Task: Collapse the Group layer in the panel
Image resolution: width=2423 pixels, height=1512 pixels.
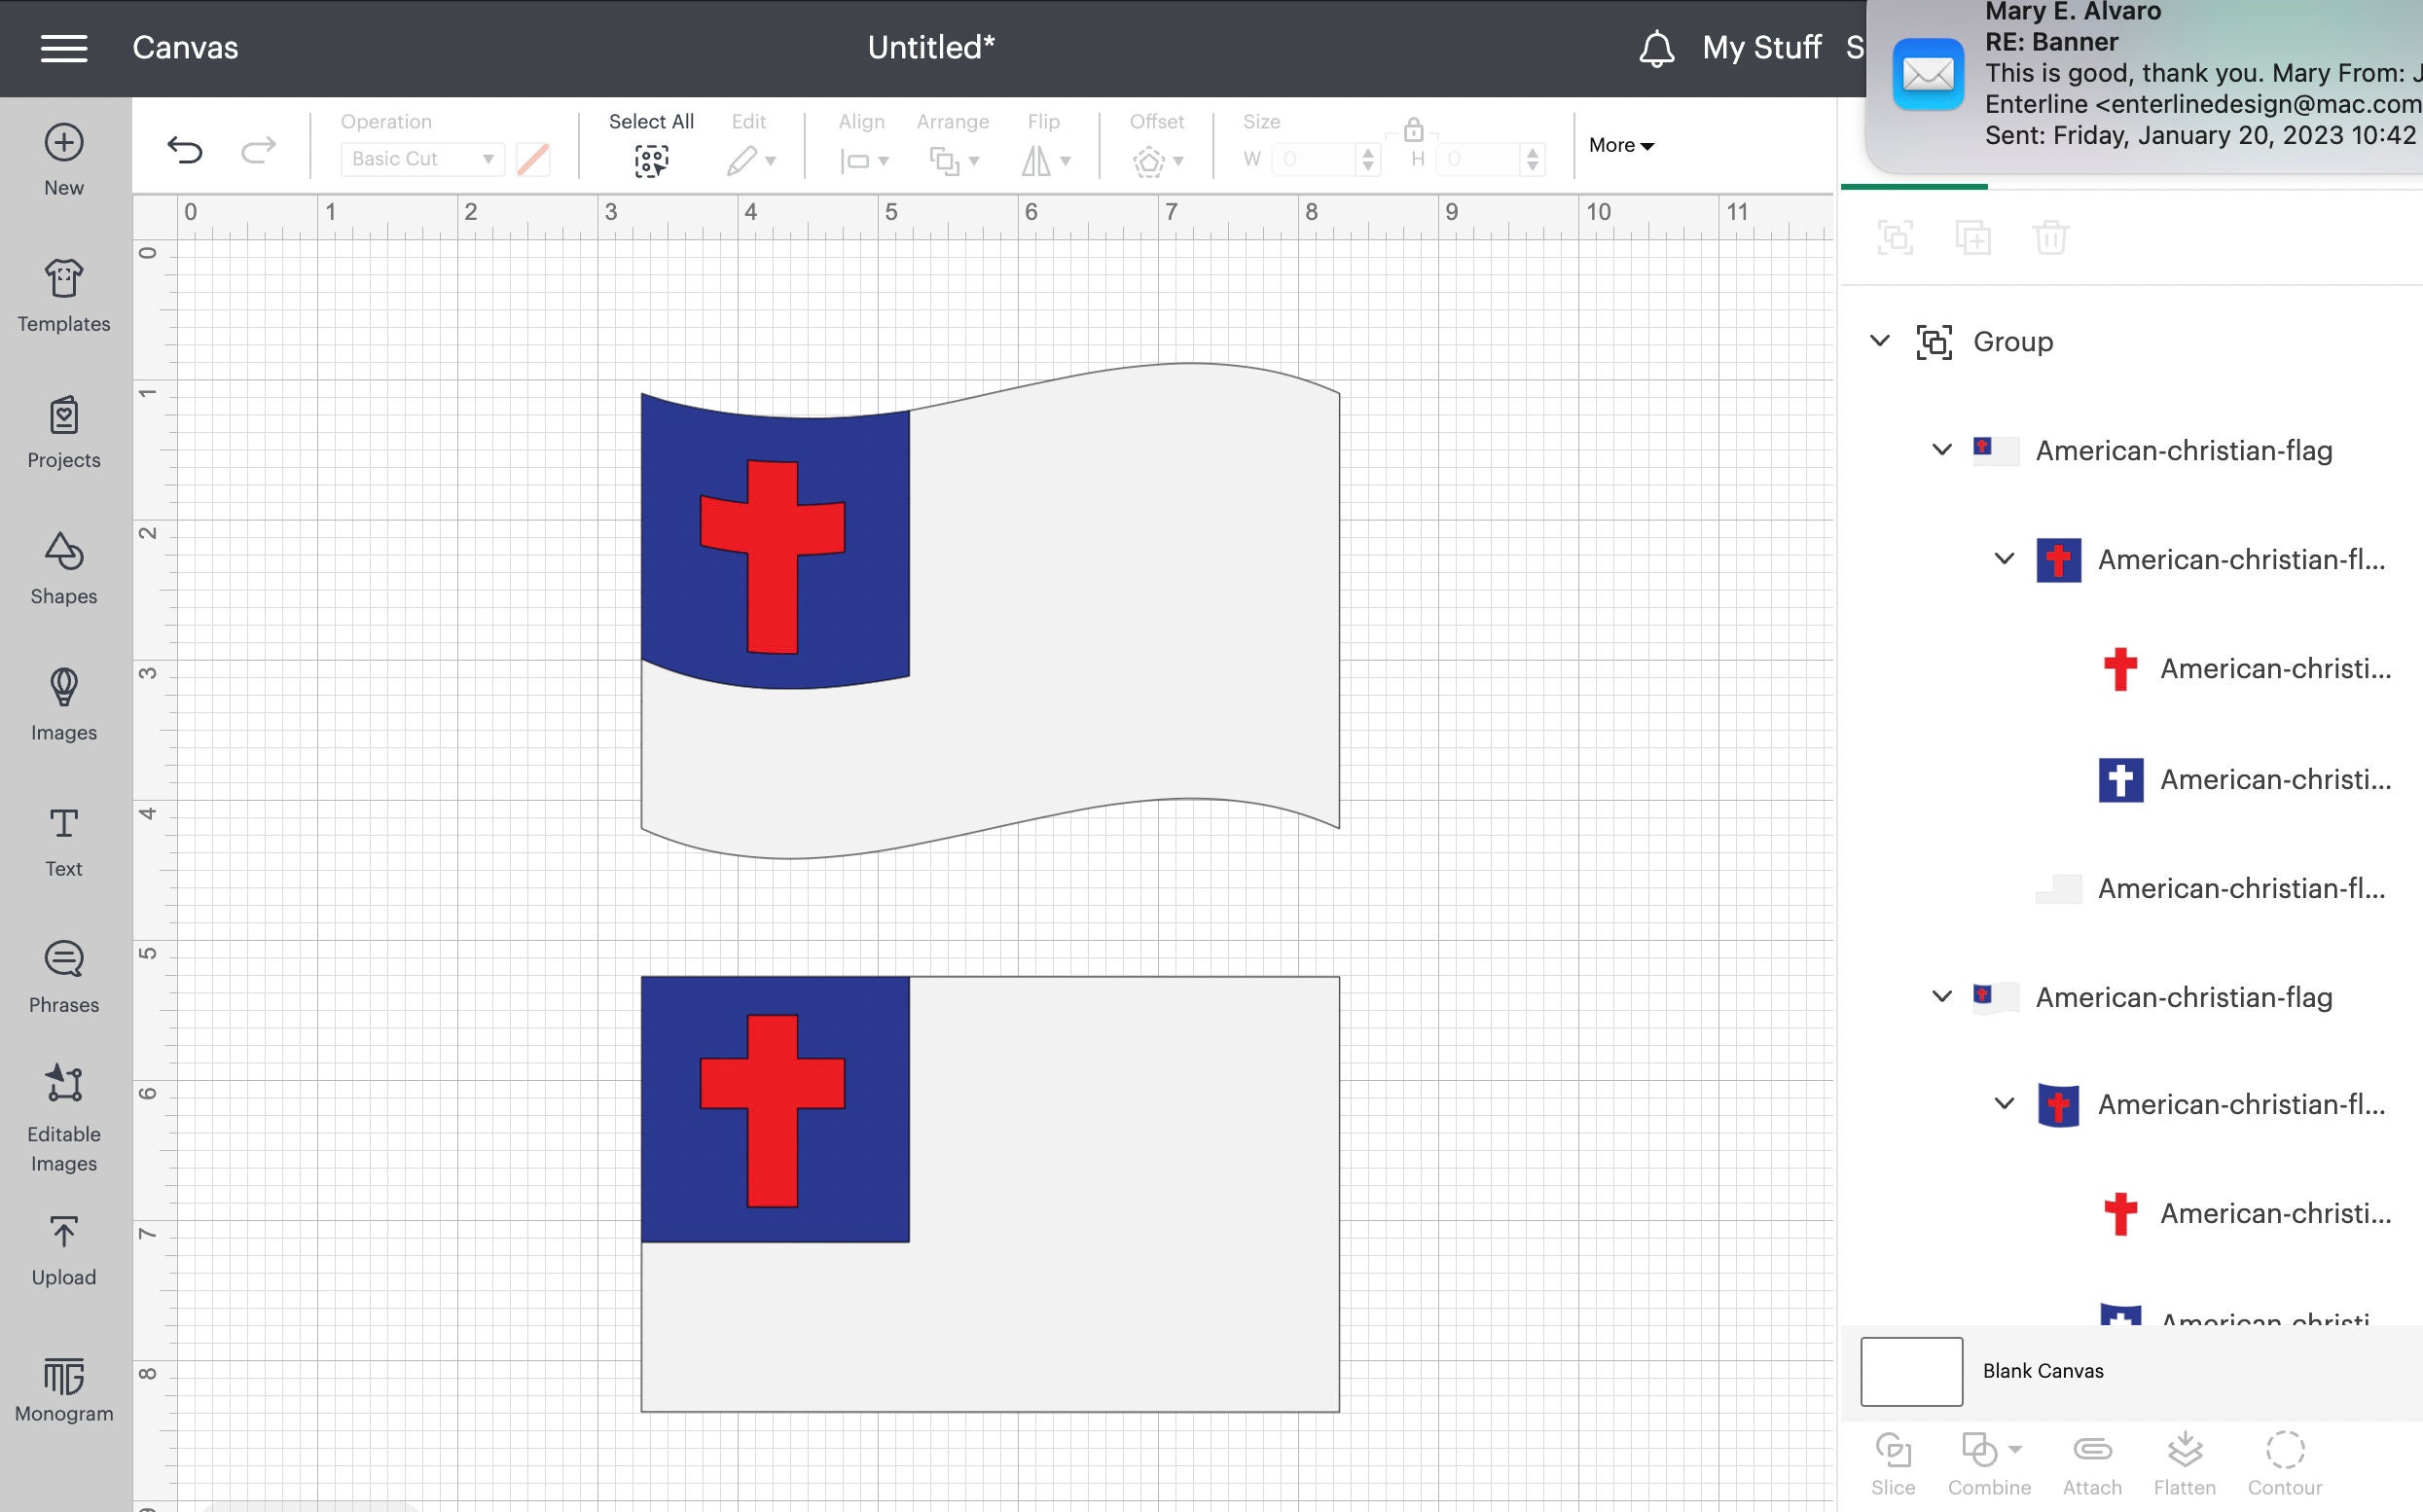Action: coord(1878,341)
